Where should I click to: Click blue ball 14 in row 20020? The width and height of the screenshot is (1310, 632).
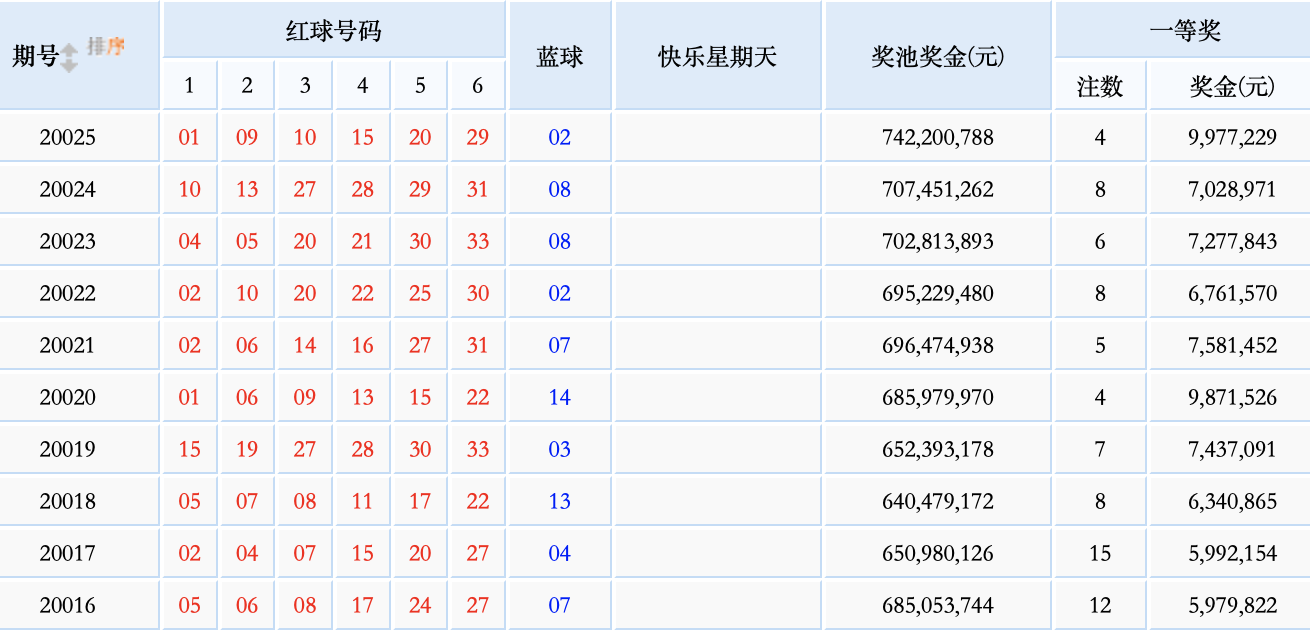559,396
